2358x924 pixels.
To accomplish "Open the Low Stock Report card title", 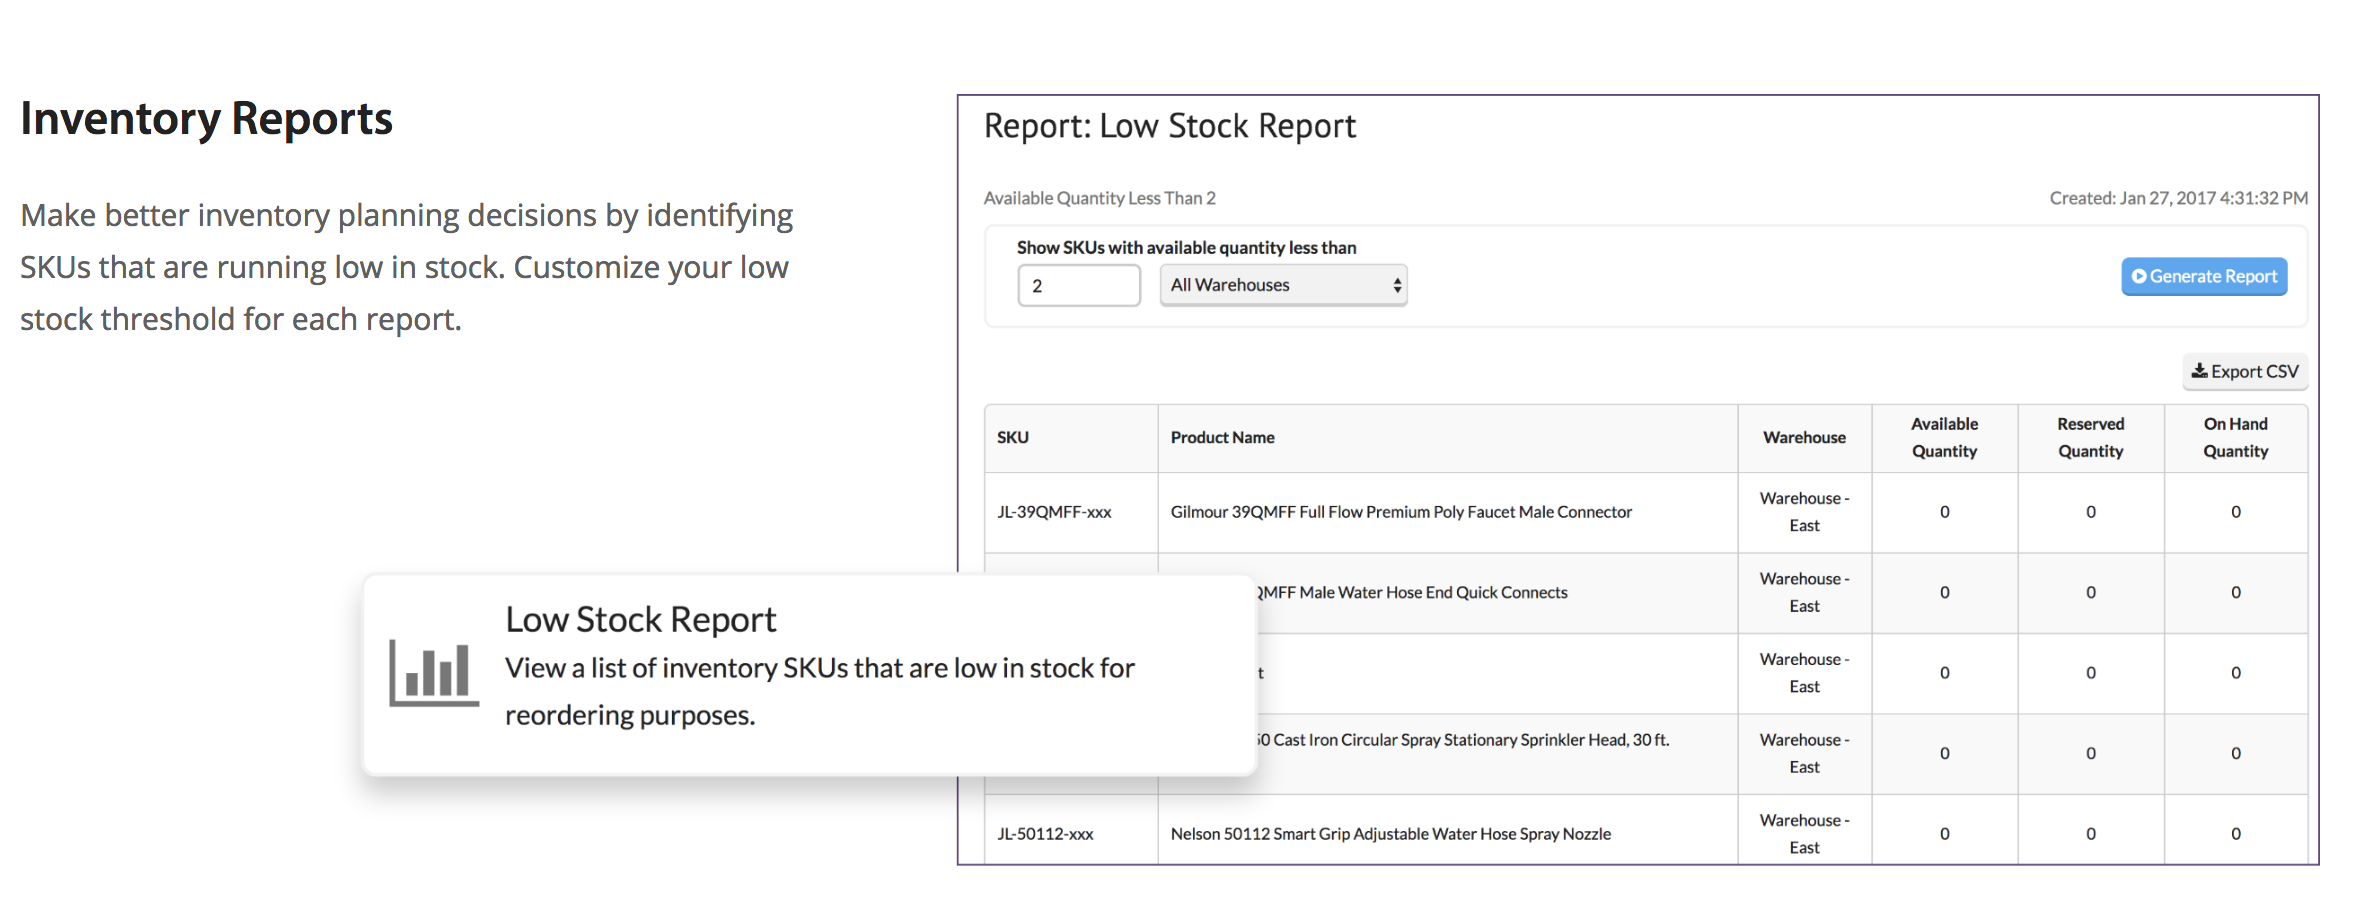I will click(x=640, y=620).
